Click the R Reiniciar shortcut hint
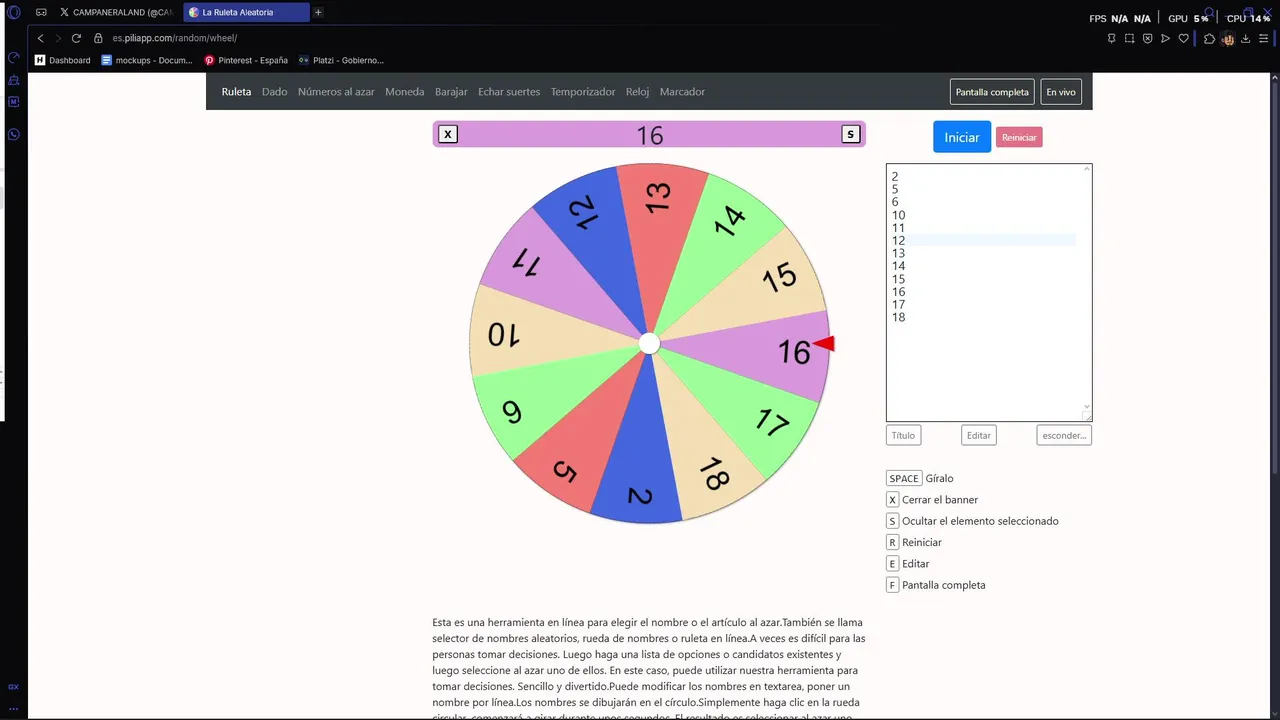1280x720 pixels. [x=914, y=542]
